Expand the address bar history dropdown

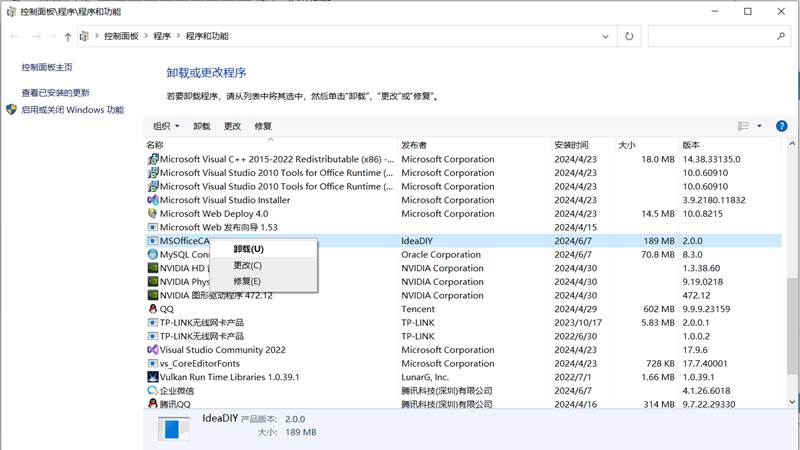(x=605, y=36)
